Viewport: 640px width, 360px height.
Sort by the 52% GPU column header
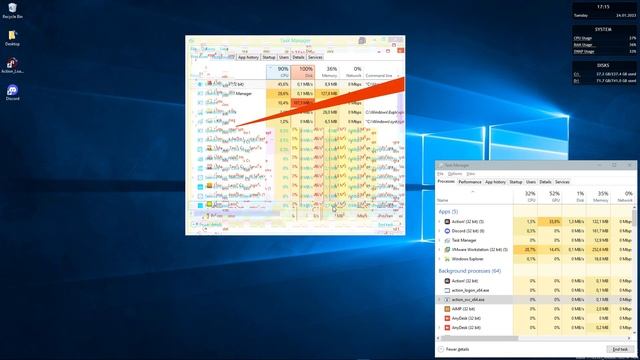pos(549,196)
